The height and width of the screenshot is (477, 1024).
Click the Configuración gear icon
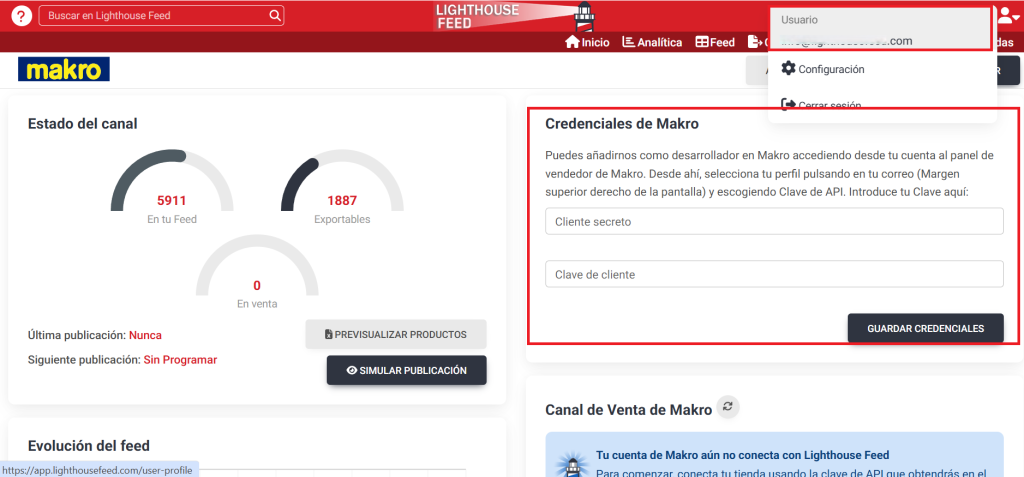click(788, 69)
